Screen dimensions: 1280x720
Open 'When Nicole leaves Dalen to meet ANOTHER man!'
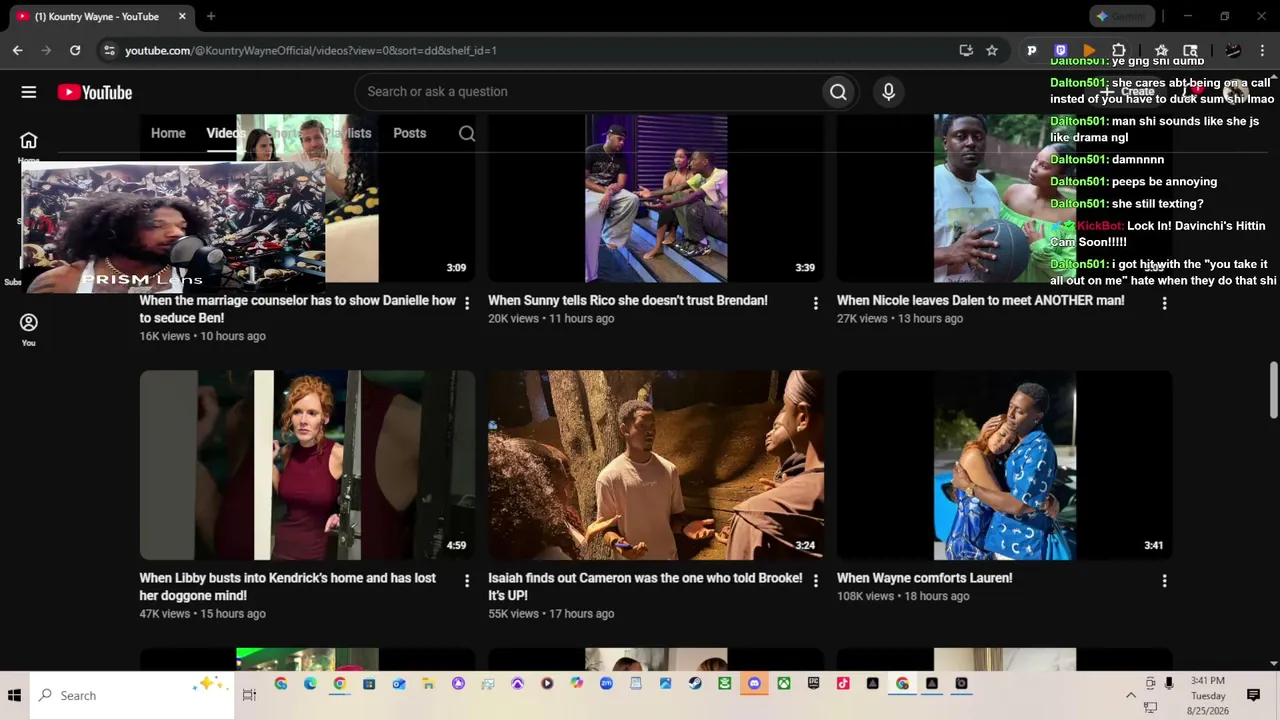click(980, 300)
